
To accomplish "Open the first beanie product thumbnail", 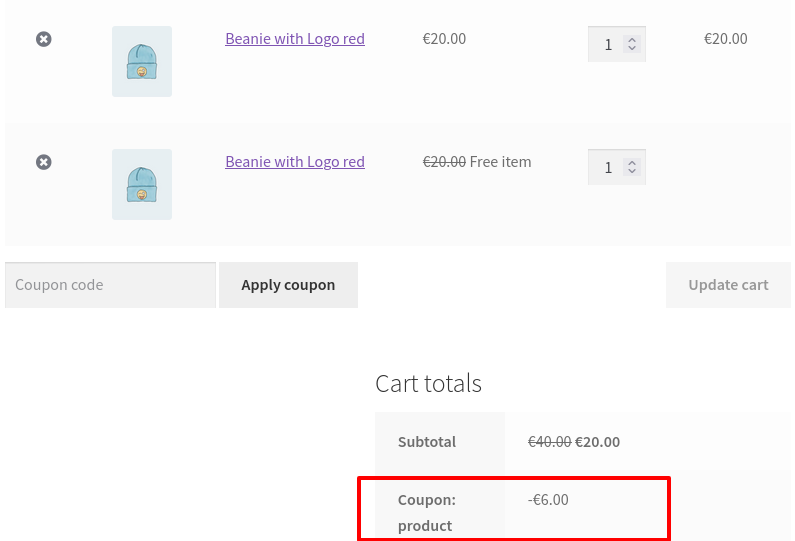I will (142, 61).
